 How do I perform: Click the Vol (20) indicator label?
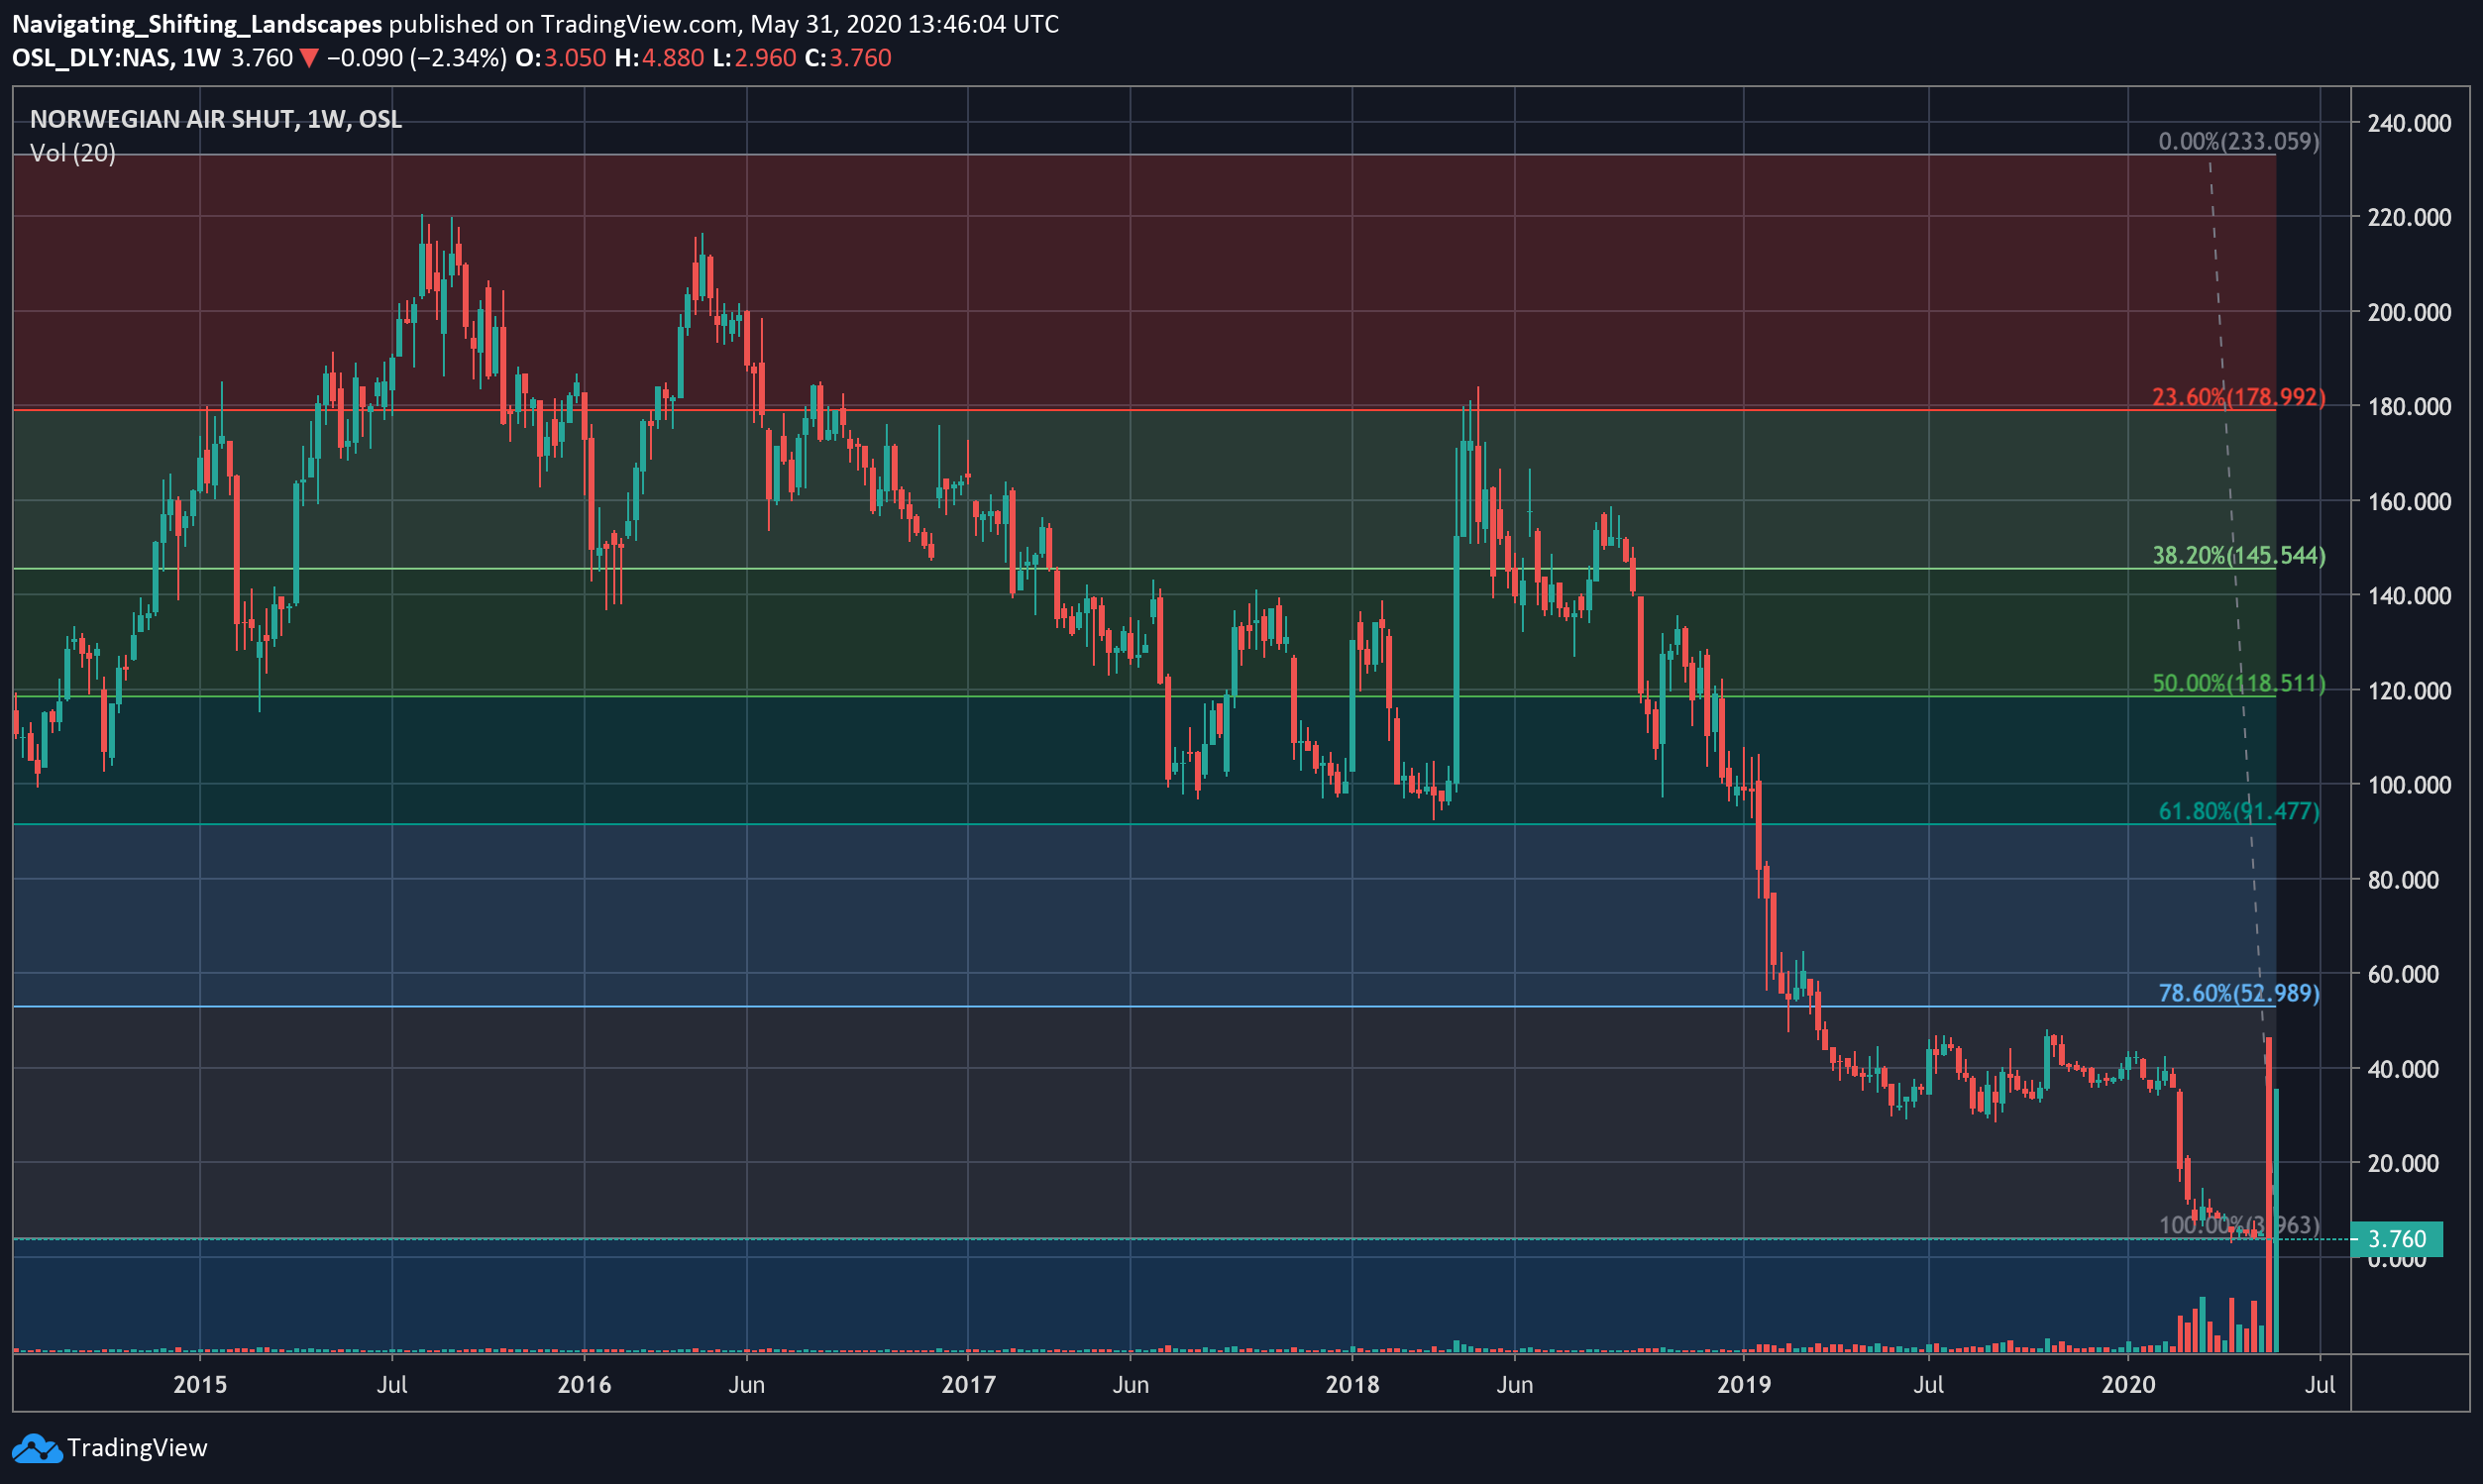73,153
